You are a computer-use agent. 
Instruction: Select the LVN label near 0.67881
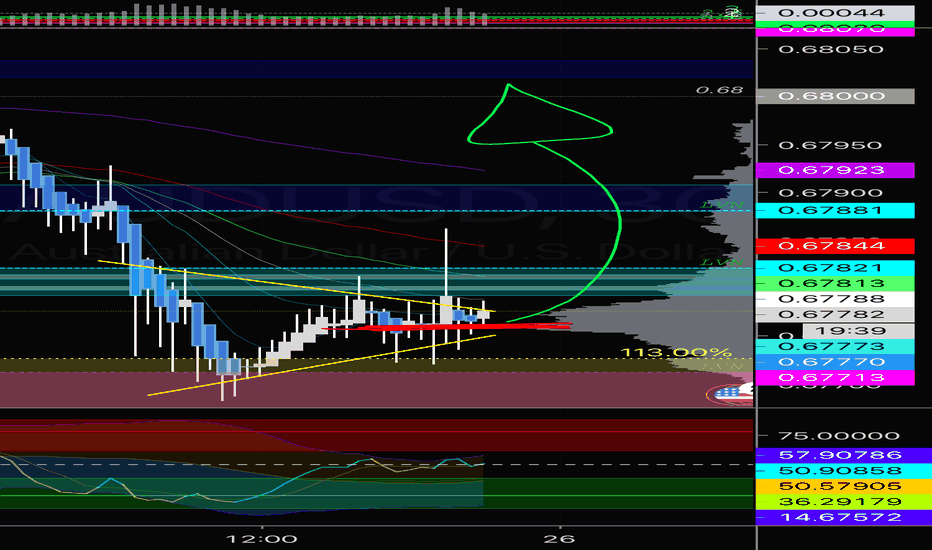coord(722,205)
